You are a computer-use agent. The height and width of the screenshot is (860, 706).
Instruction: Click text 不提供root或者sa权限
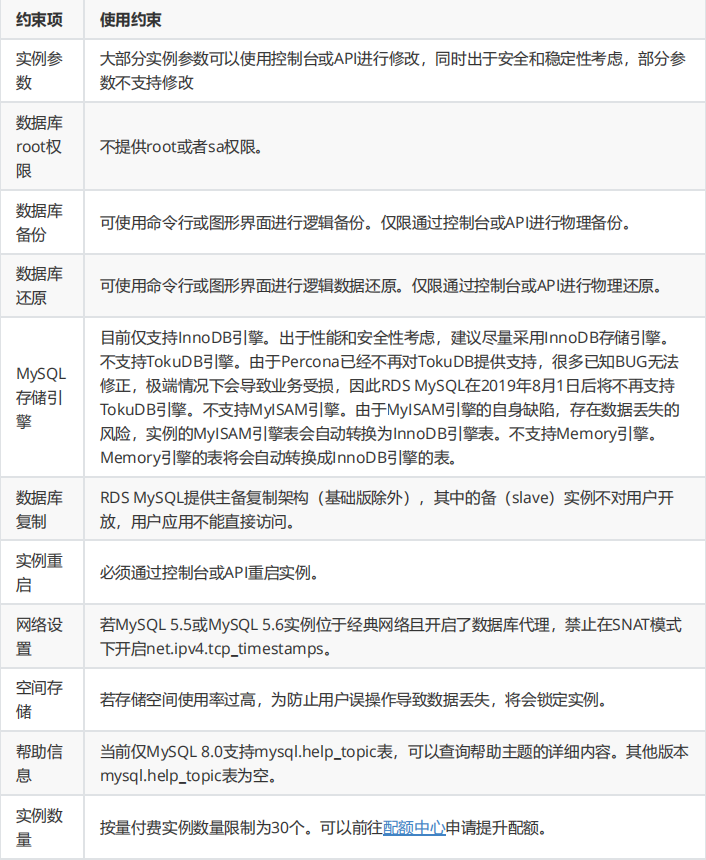tap(181, 146)
